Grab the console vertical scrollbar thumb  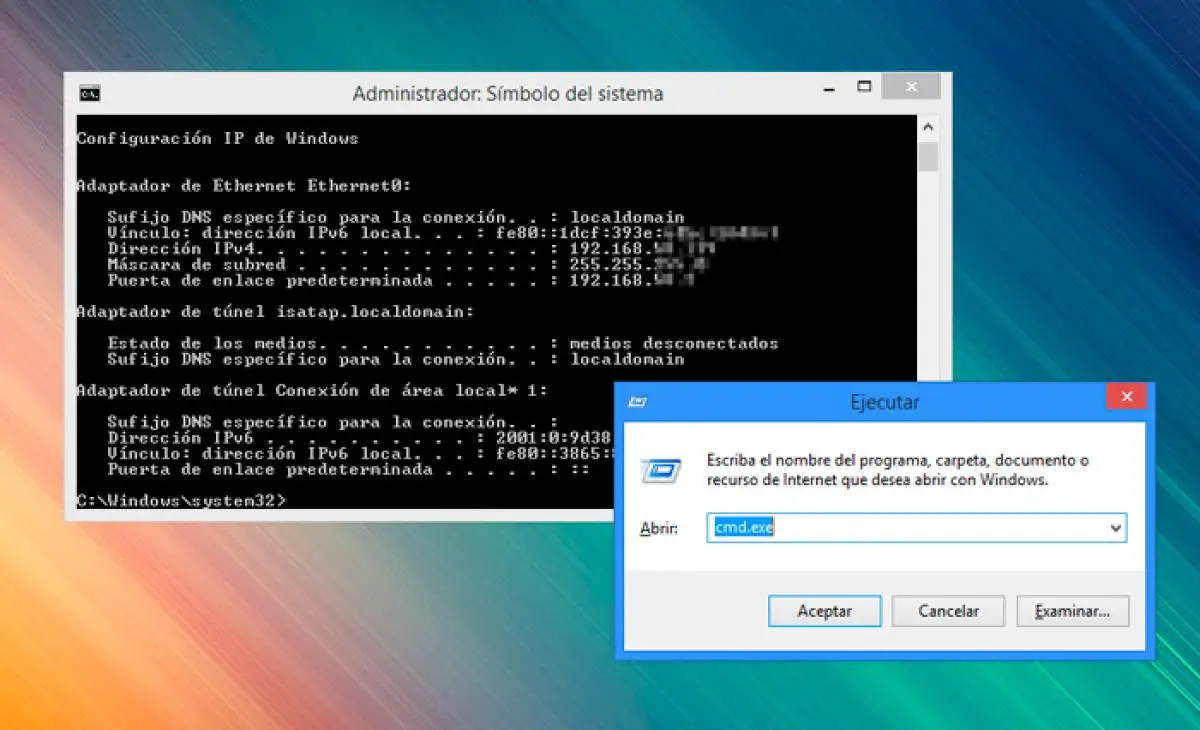[x=928, y=157]
